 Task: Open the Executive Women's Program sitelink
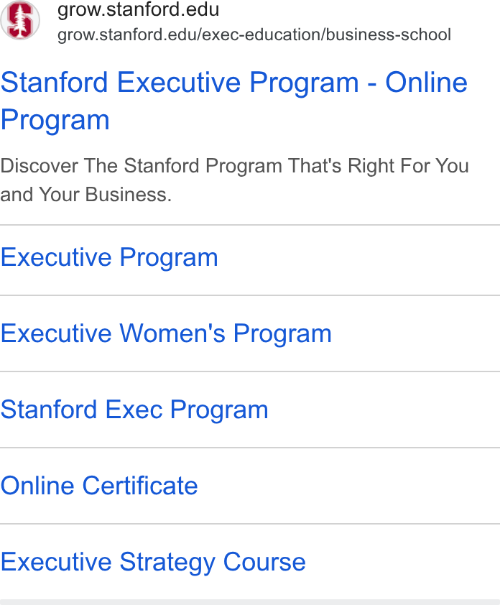point(166,333)
